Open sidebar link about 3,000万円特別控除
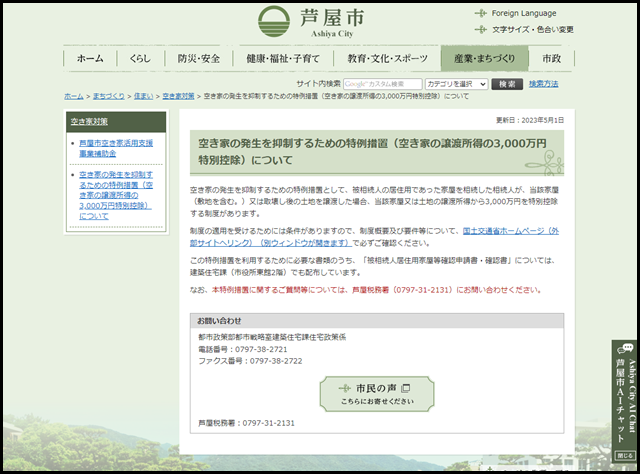Screen dimensions: 640x474 point(116,195)
